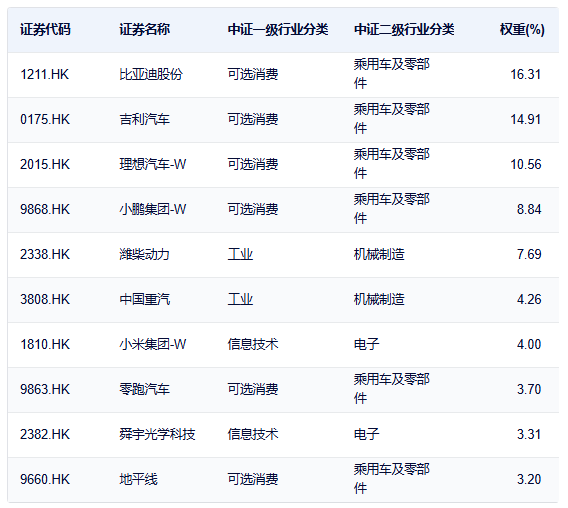Click the weight value 4.00
Screen dimensions: 568x508
point(529,344)
